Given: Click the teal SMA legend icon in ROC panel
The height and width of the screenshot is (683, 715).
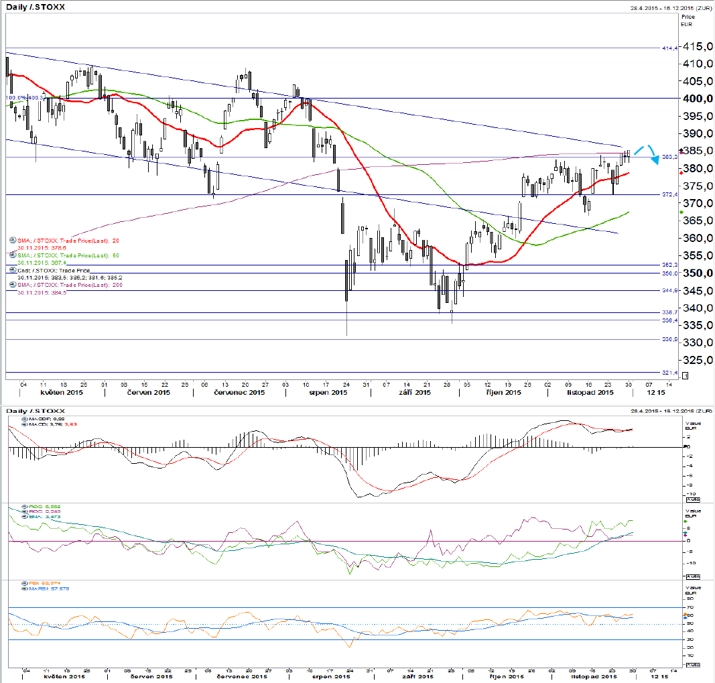Looking at the screenshot, I should (25, 517).
